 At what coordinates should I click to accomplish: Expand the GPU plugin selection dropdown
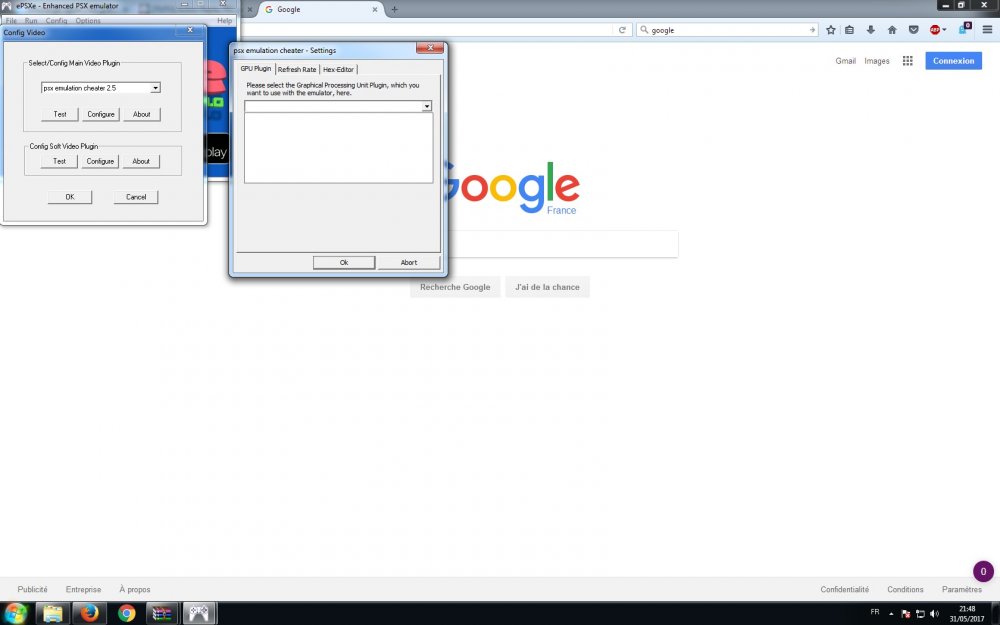point(427,107)
